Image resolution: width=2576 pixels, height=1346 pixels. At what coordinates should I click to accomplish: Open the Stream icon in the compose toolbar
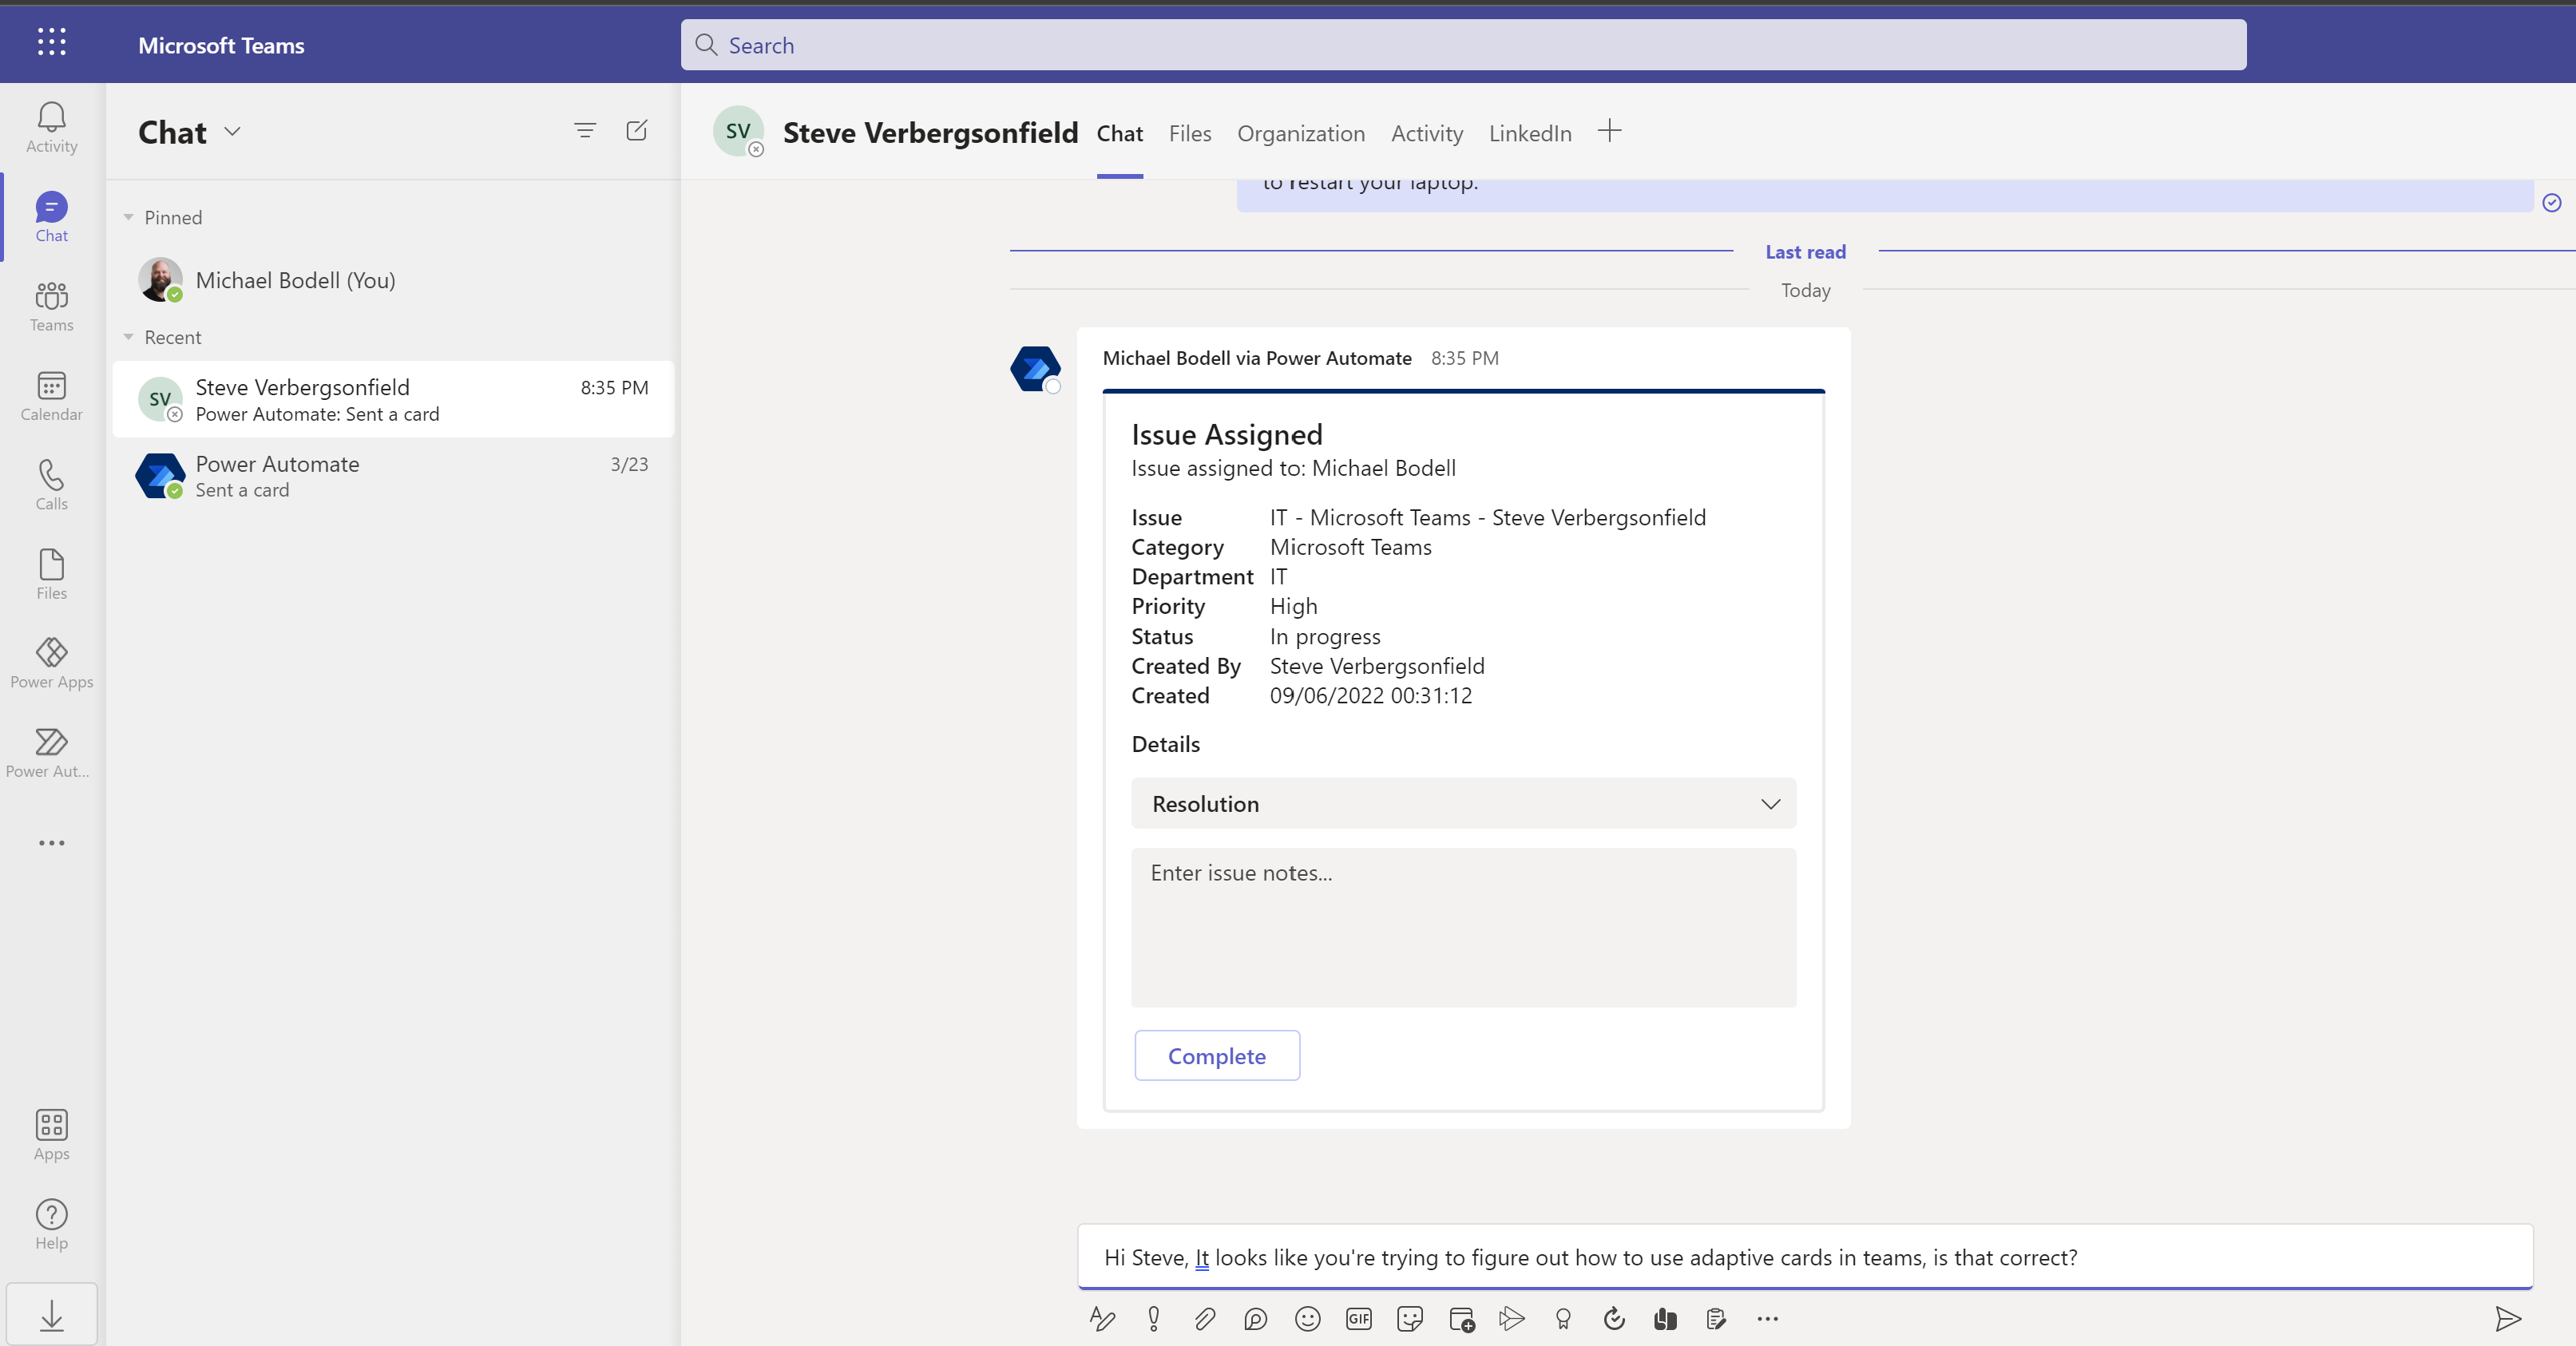(1512, 1319)
